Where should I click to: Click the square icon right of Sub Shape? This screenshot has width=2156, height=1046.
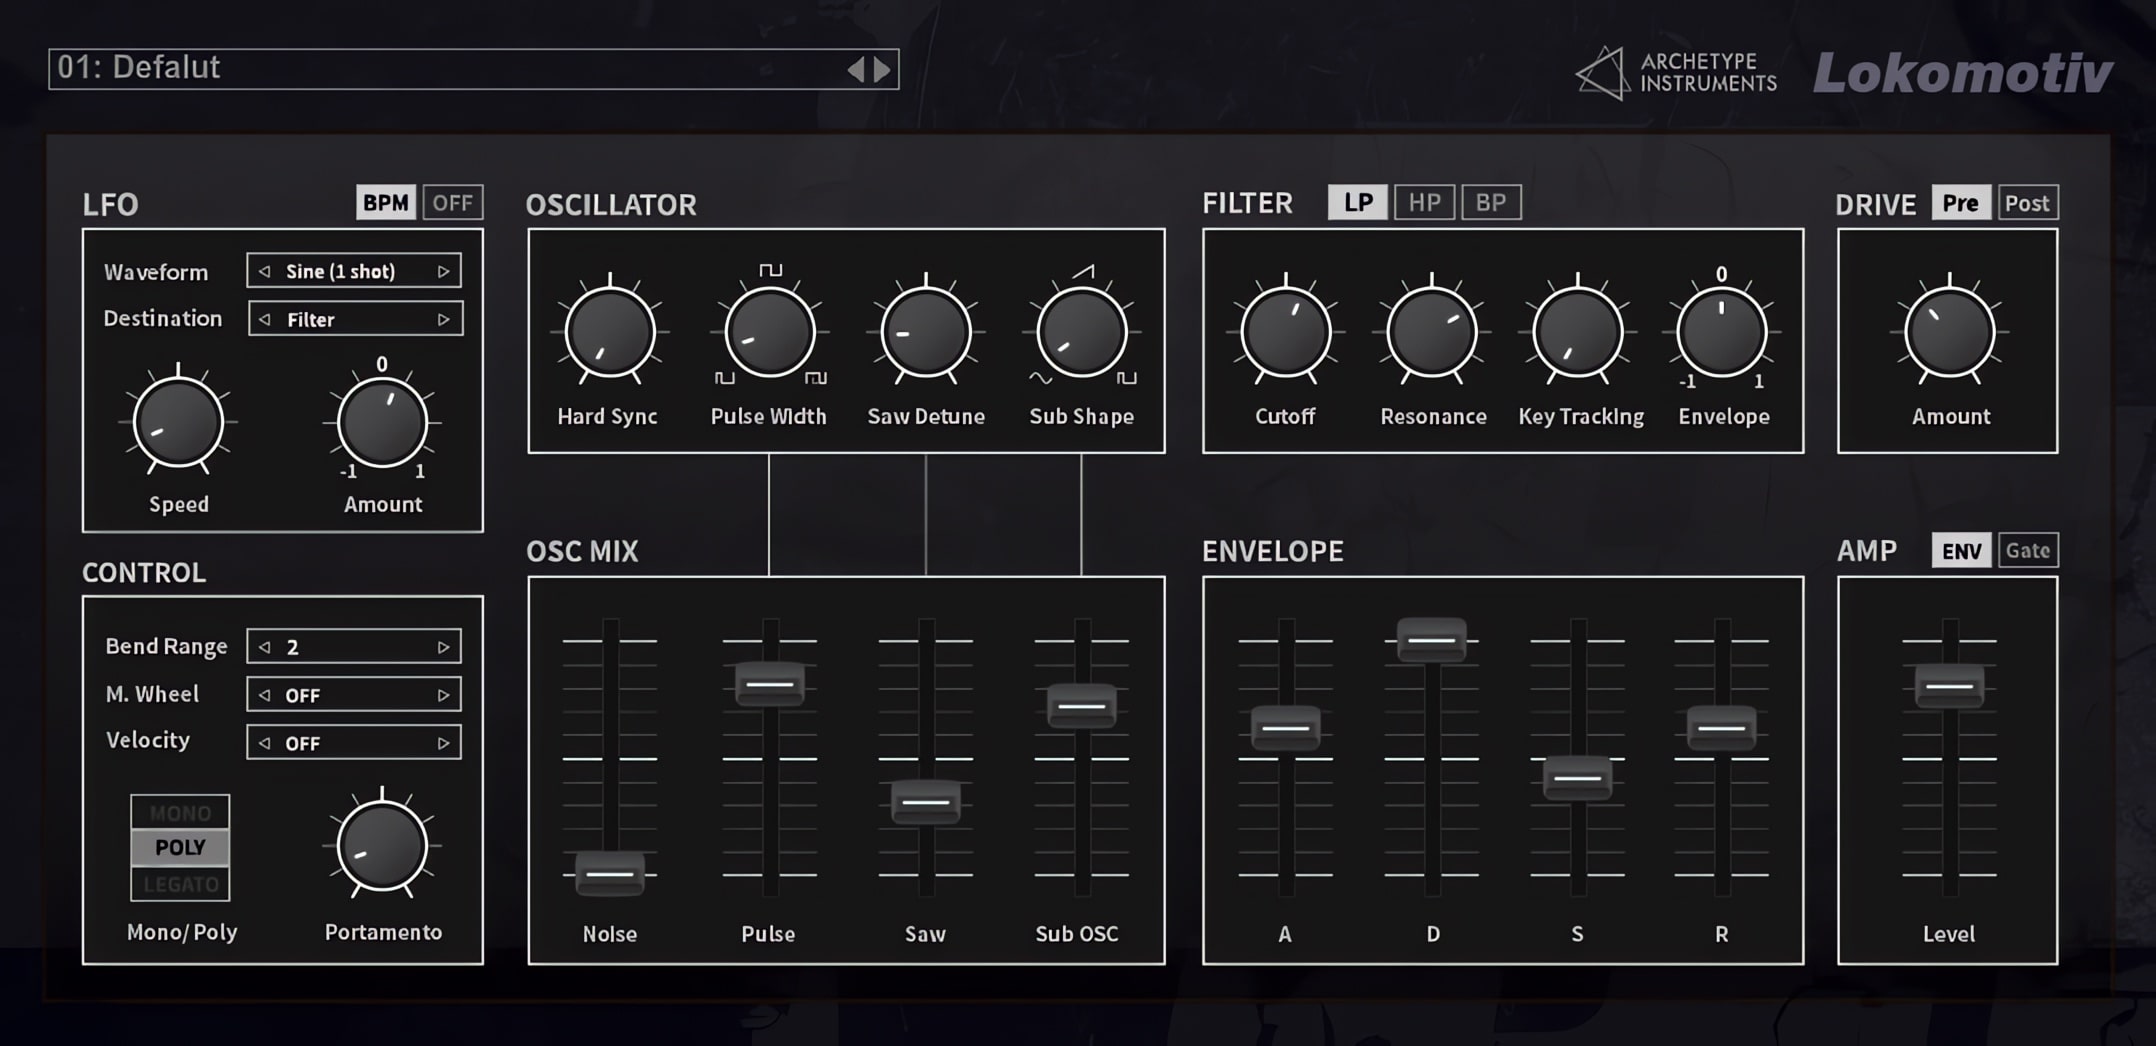[1127, 378]
